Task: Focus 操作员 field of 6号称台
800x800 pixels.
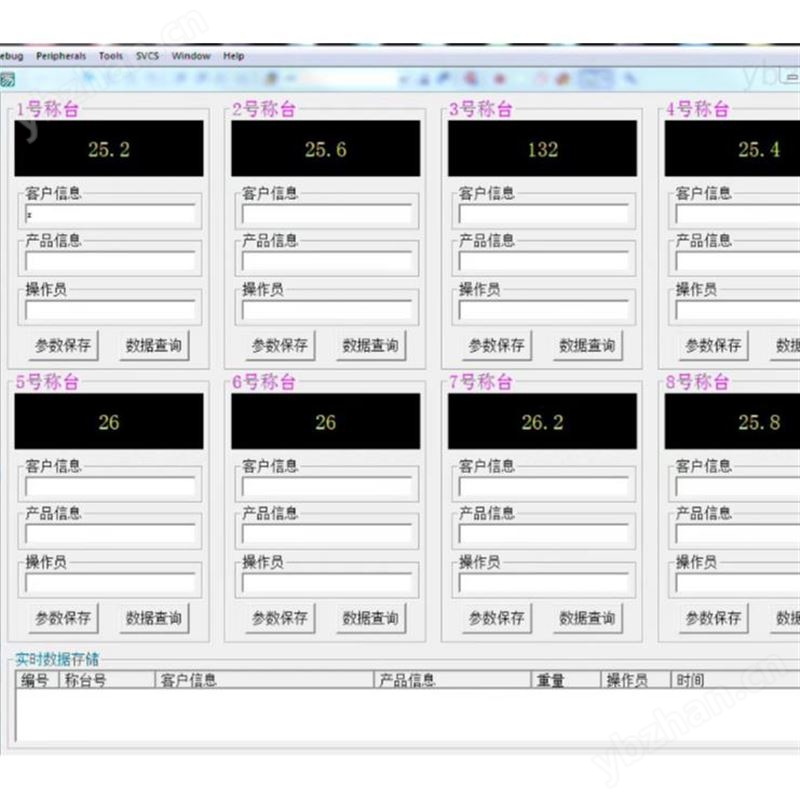Action: click(327, 583)
